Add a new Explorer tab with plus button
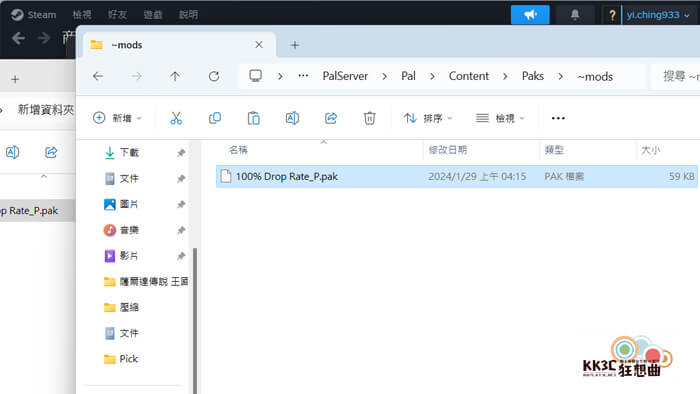The image size is (700, 394). pos(295,45)
